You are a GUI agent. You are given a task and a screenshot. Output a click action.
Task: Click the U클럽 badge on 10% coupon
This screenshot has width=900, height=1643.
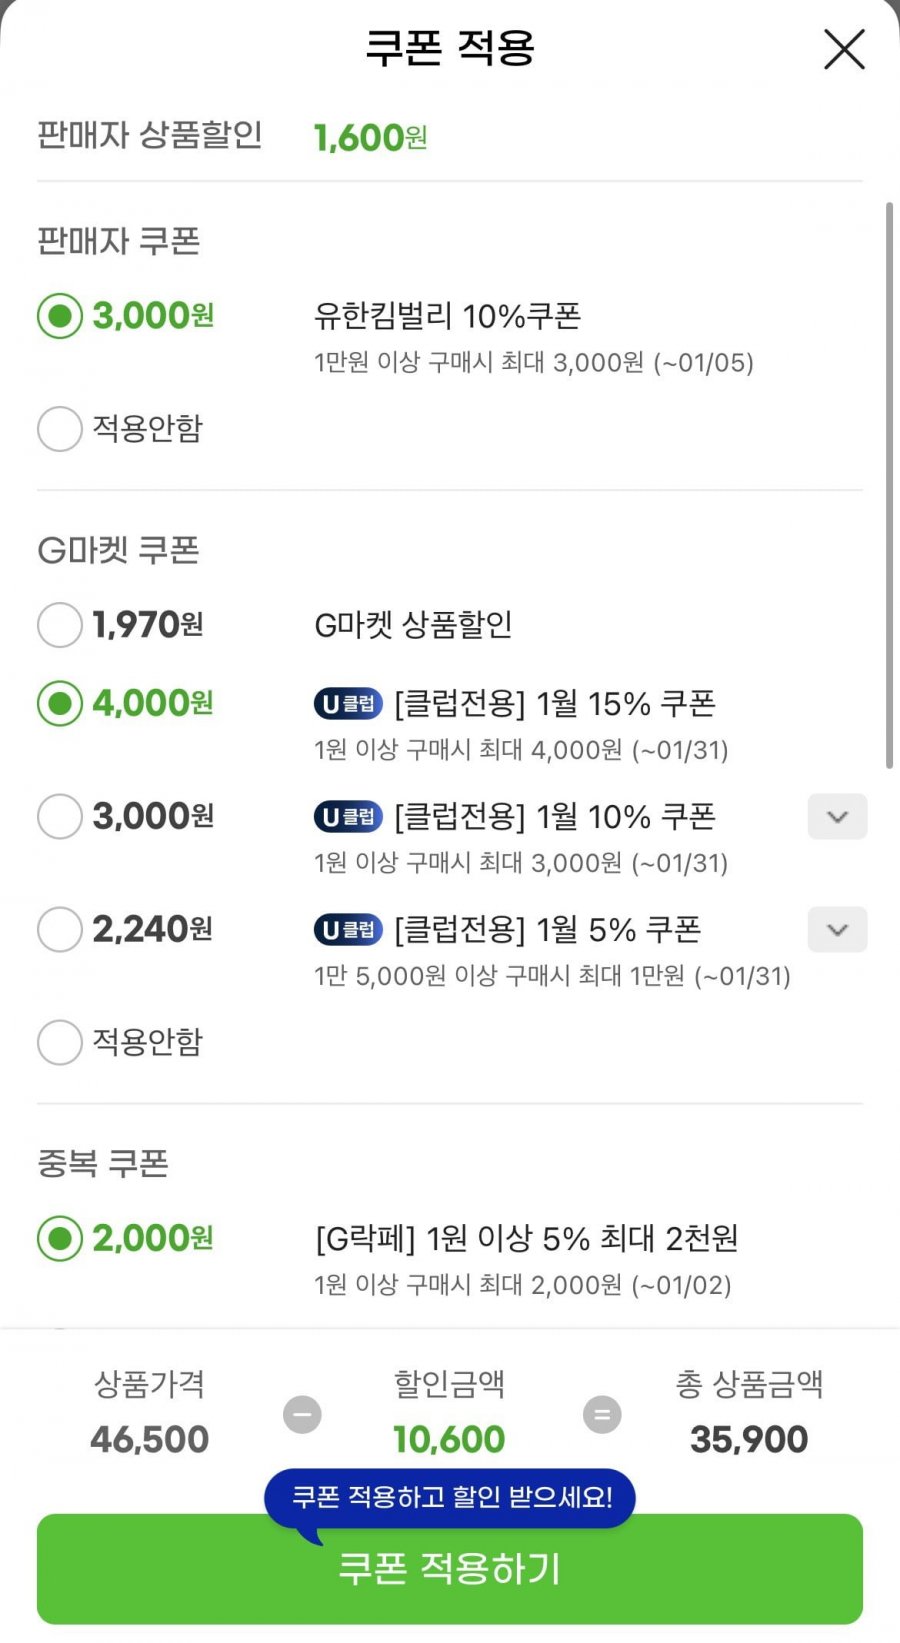(348, 817)
